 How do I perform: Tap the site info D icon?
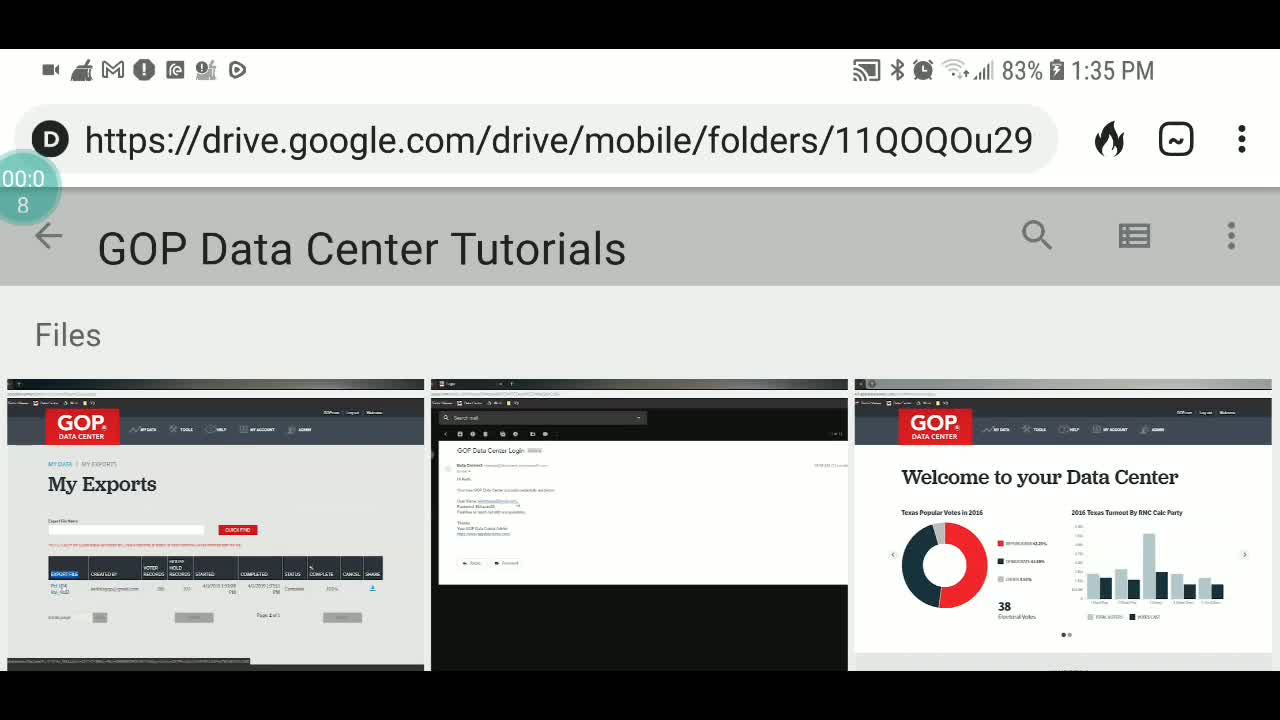click(50, 140)
